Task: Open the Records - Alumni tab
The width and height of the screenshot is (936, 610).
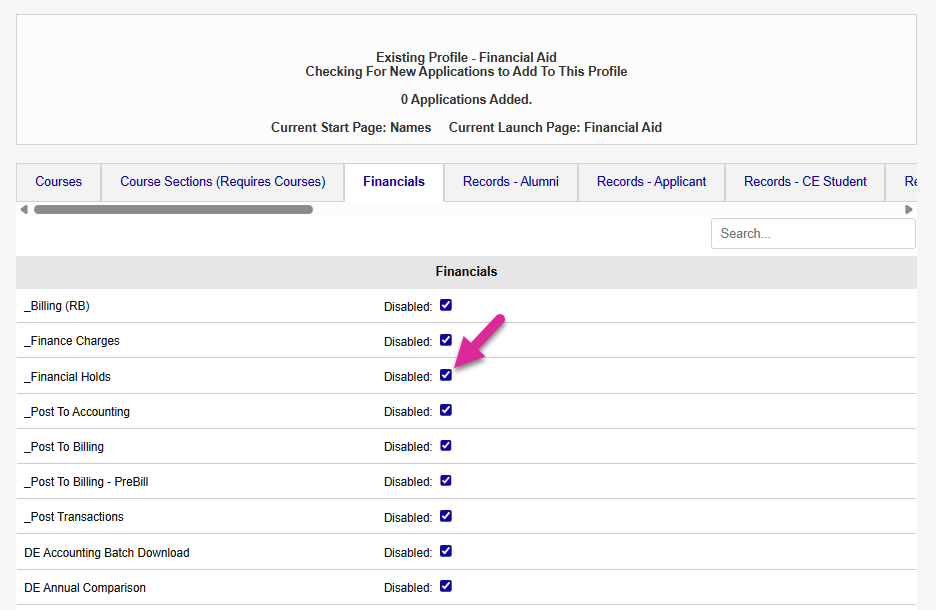Action: coord(511,182)
